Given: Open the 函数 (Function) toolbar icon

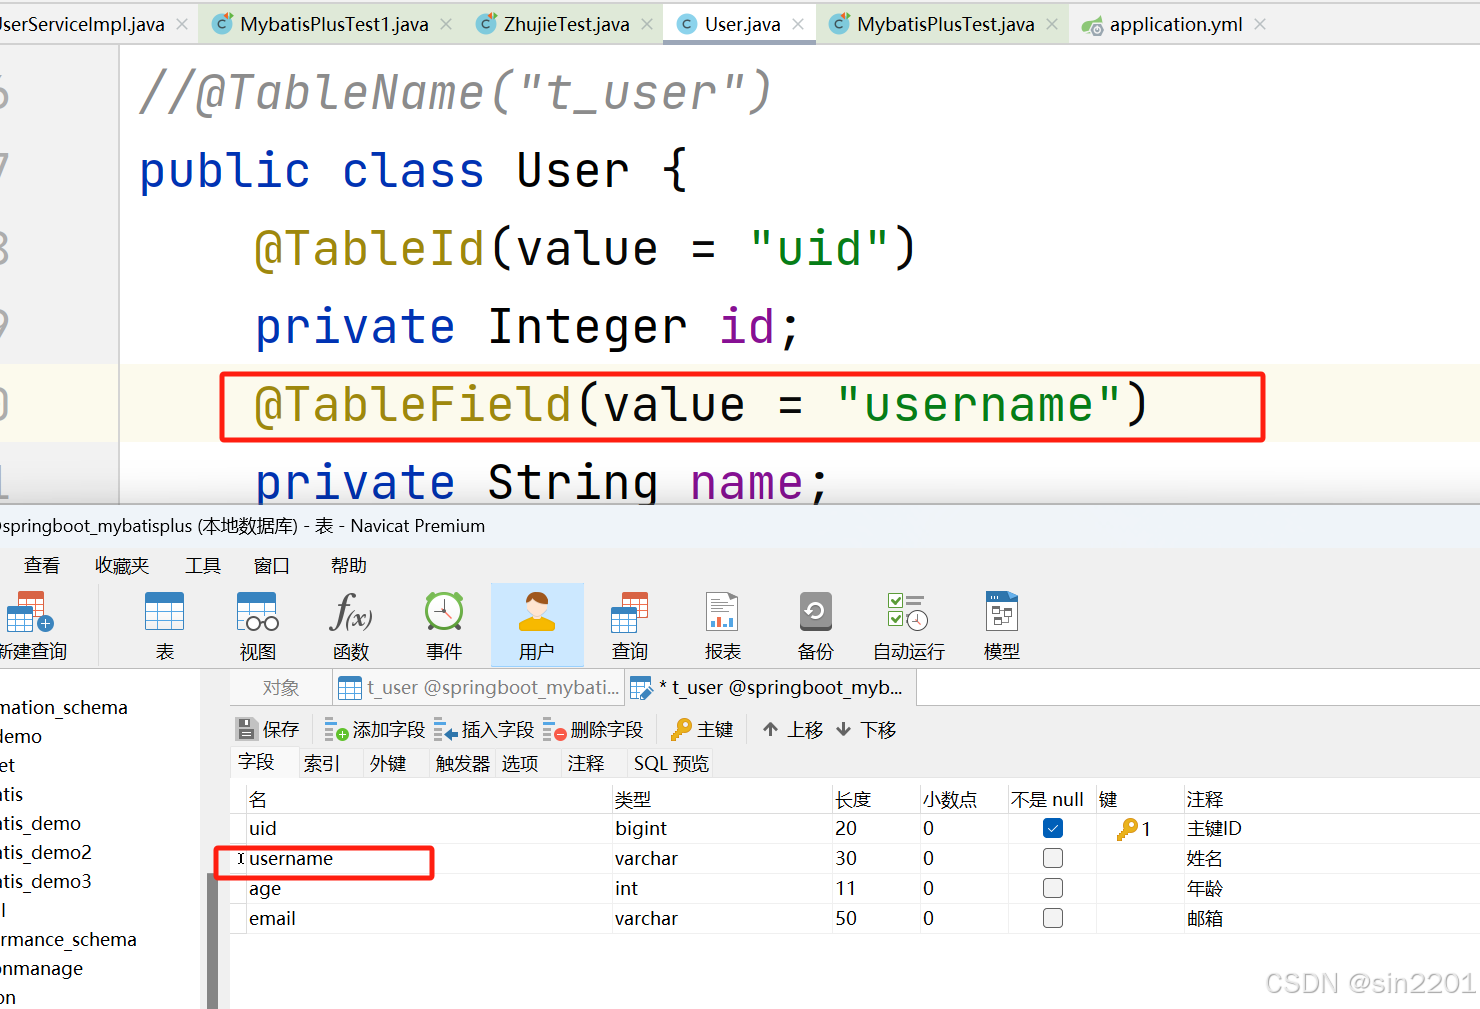Looking at the screenshot, I should [351, 625].
